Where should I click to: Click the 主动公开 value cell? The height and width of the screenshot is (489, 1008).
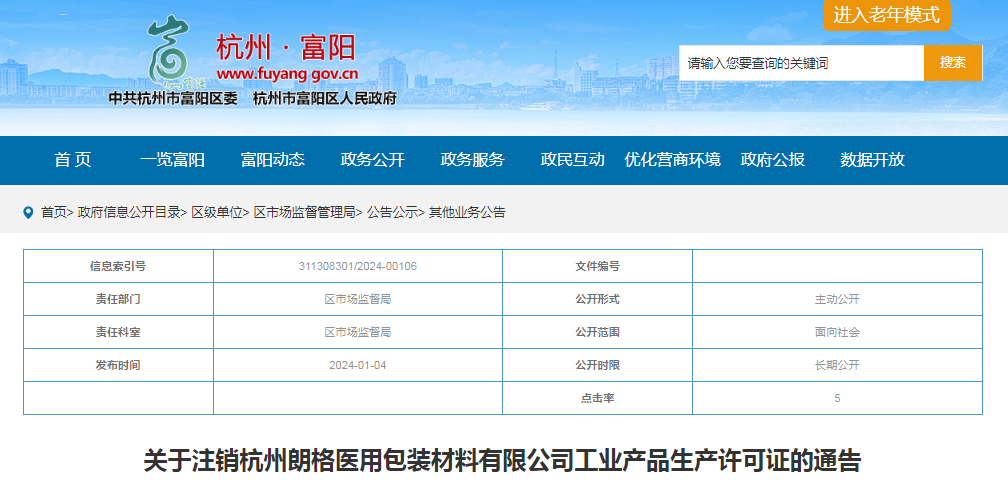[x=837, y=299]
